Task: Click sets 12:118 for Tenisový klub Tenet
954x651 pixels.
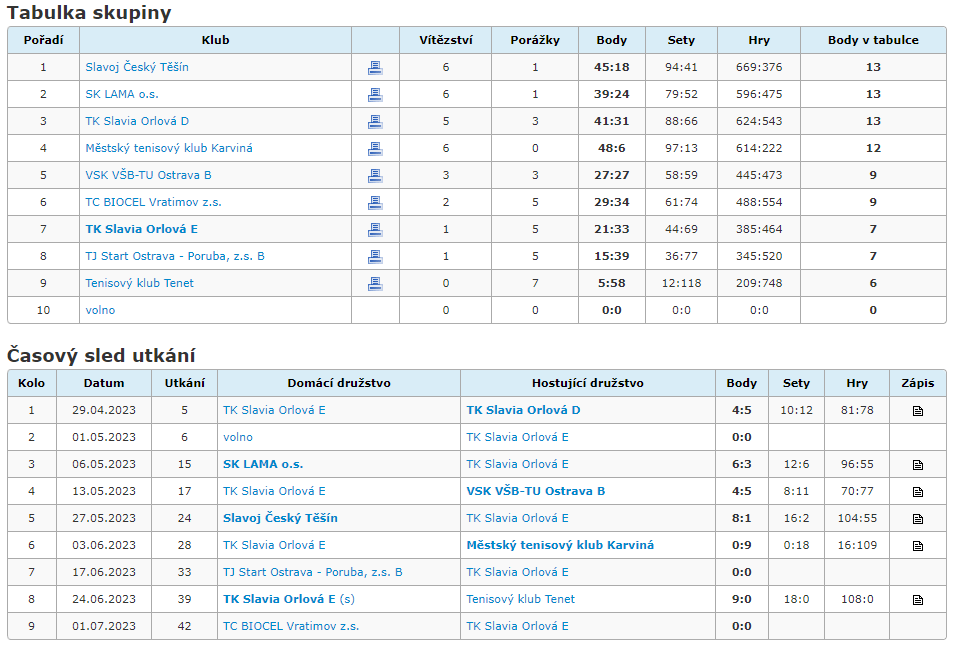Action: point(681,283)
